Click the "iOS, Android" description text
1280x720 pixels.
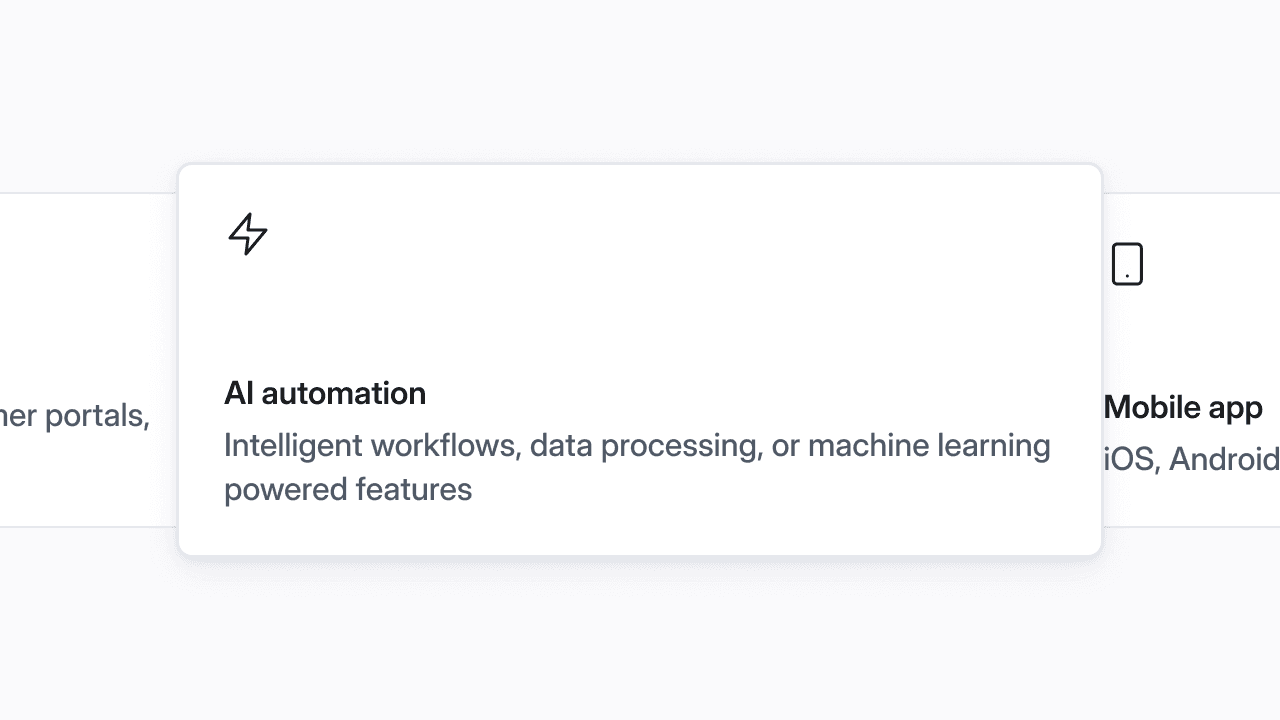[1190, 459]
